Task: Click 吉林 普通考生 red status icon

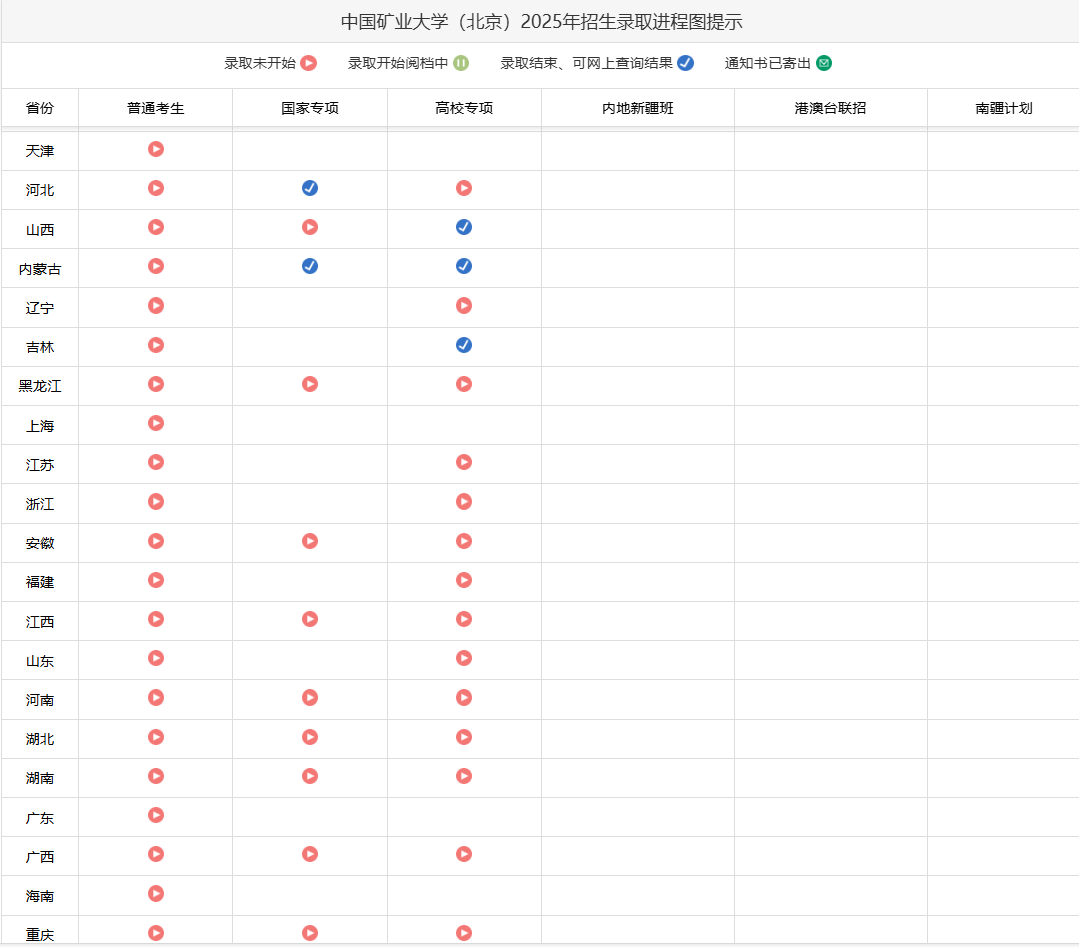Action: pos(156,345)
